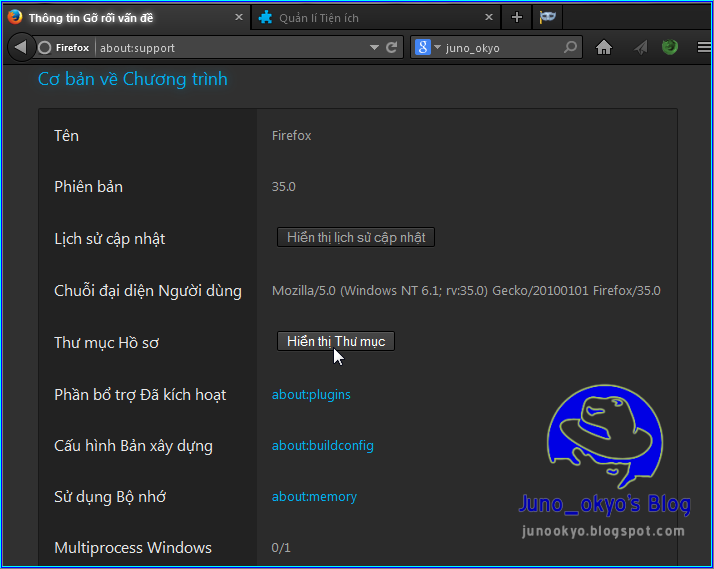714x569 pixels.
Task: Click the Multiprocess Windows value 0/1
Action: point(280,547)
